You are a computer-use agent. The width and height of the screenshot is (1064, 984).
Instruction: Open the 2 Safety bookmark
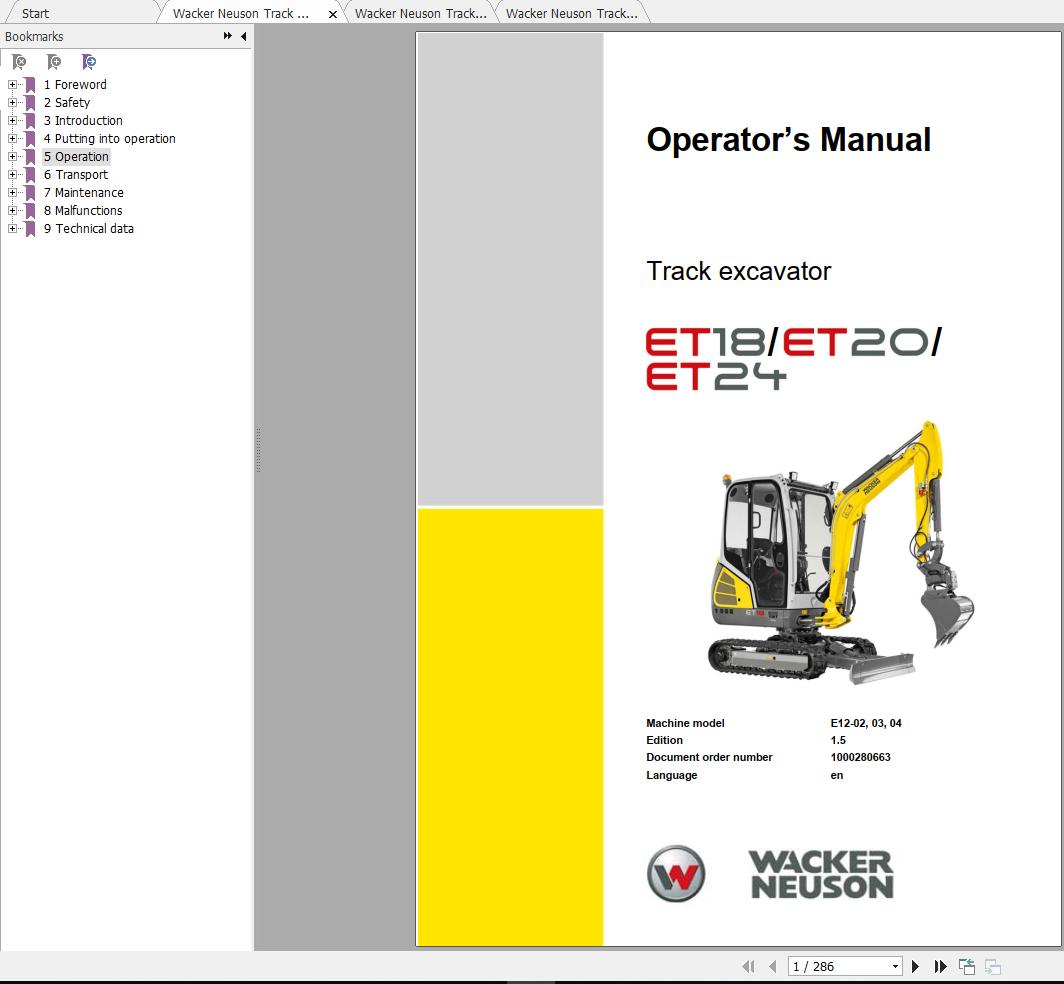[66, 102]
